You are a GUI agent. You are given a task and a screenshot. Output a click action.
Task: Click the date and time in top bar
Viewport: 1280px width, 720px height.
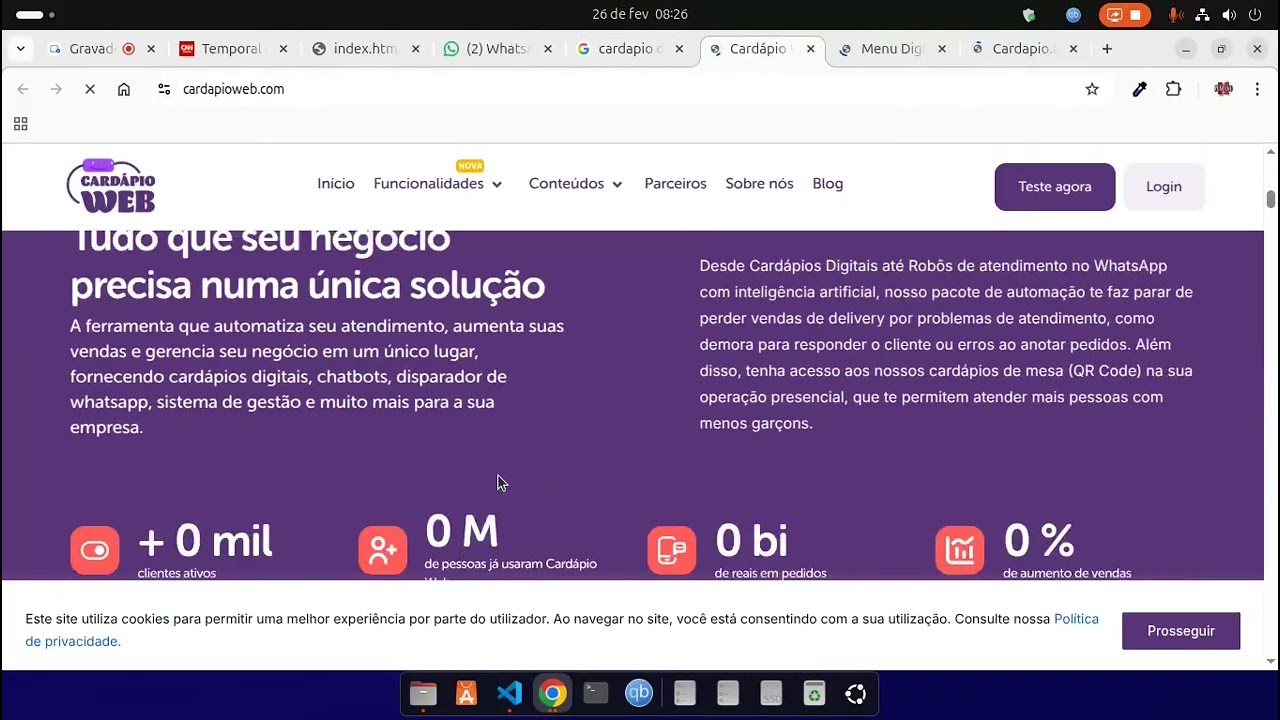coord(640,15)
